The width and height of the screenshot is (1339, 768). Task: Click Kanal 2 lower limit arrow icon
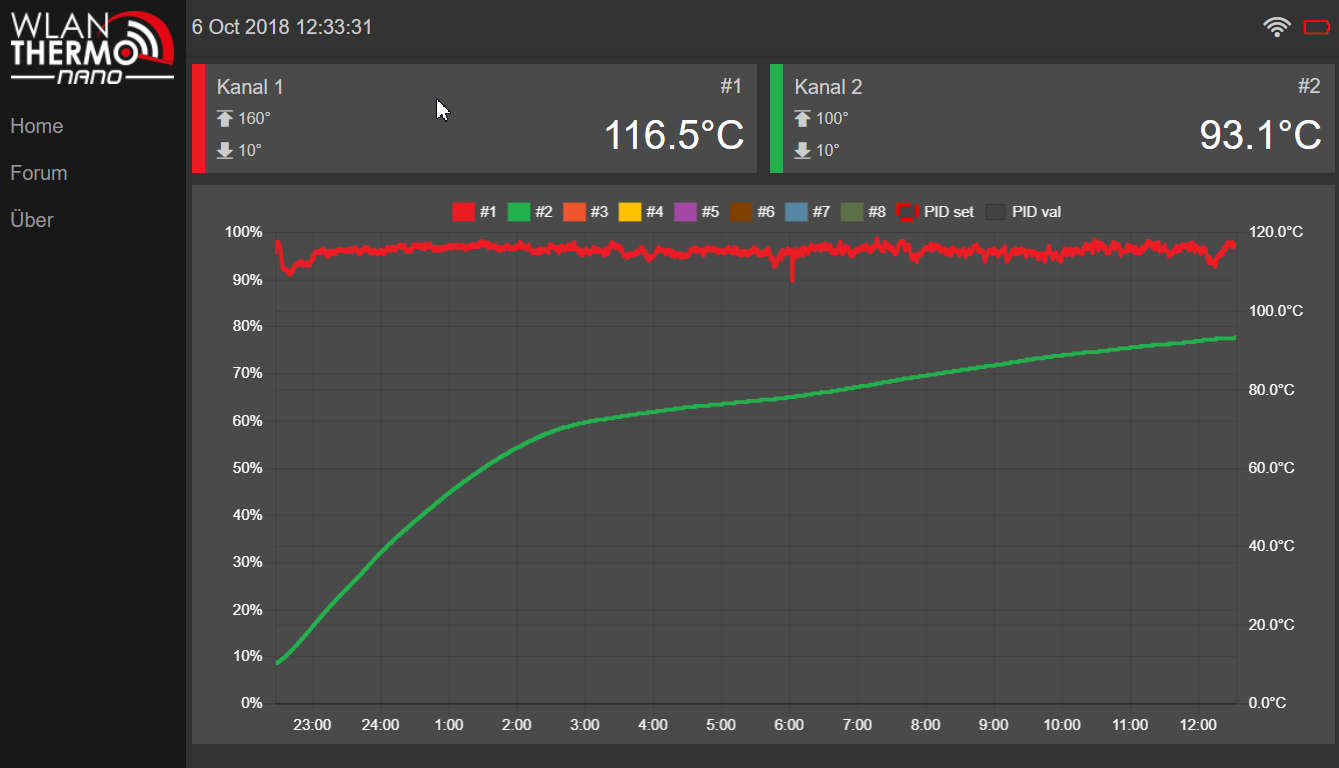(802, 151)
